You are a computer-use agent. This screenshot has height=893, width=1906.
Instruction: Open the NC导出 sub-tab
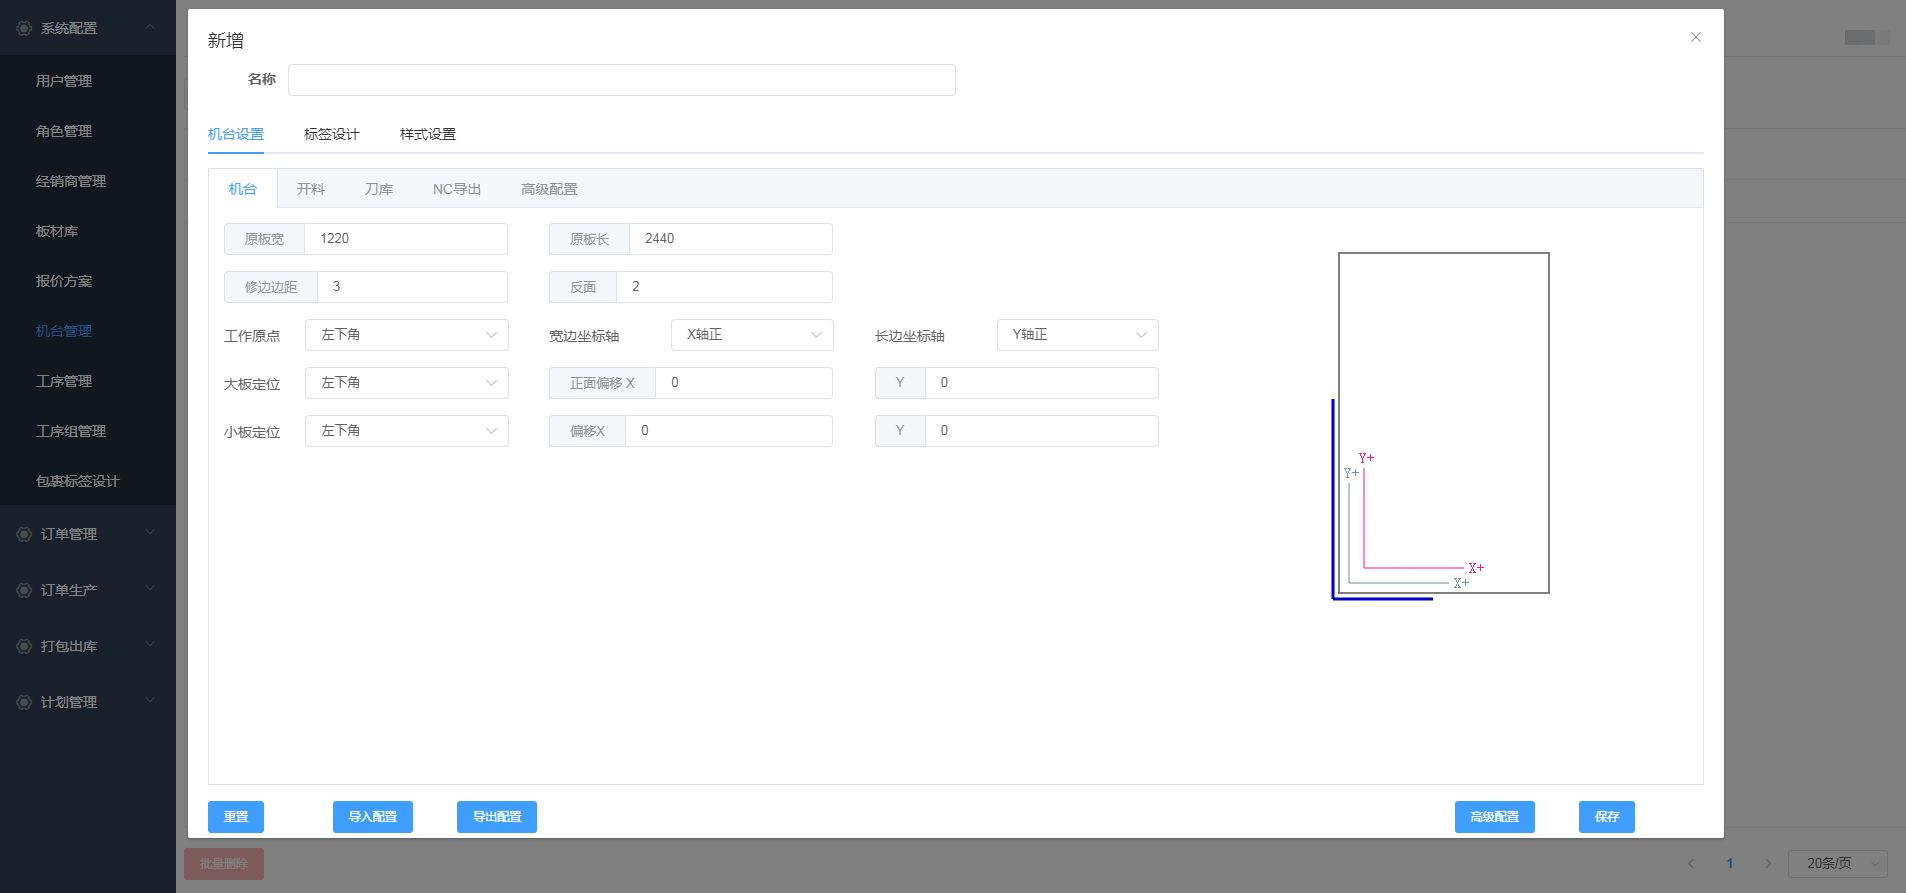456,189
